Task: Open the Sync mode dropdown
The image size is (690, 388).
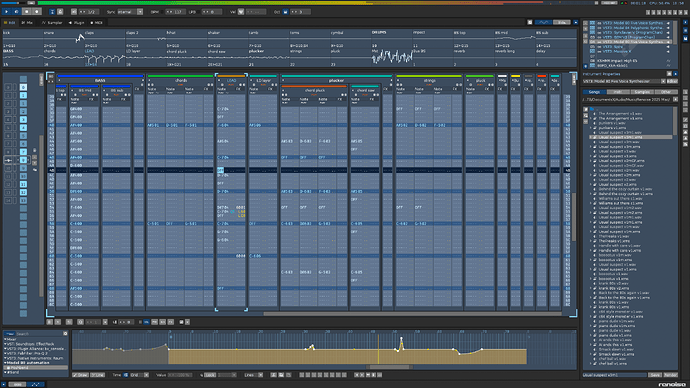Action: click(x=140, y=12)
